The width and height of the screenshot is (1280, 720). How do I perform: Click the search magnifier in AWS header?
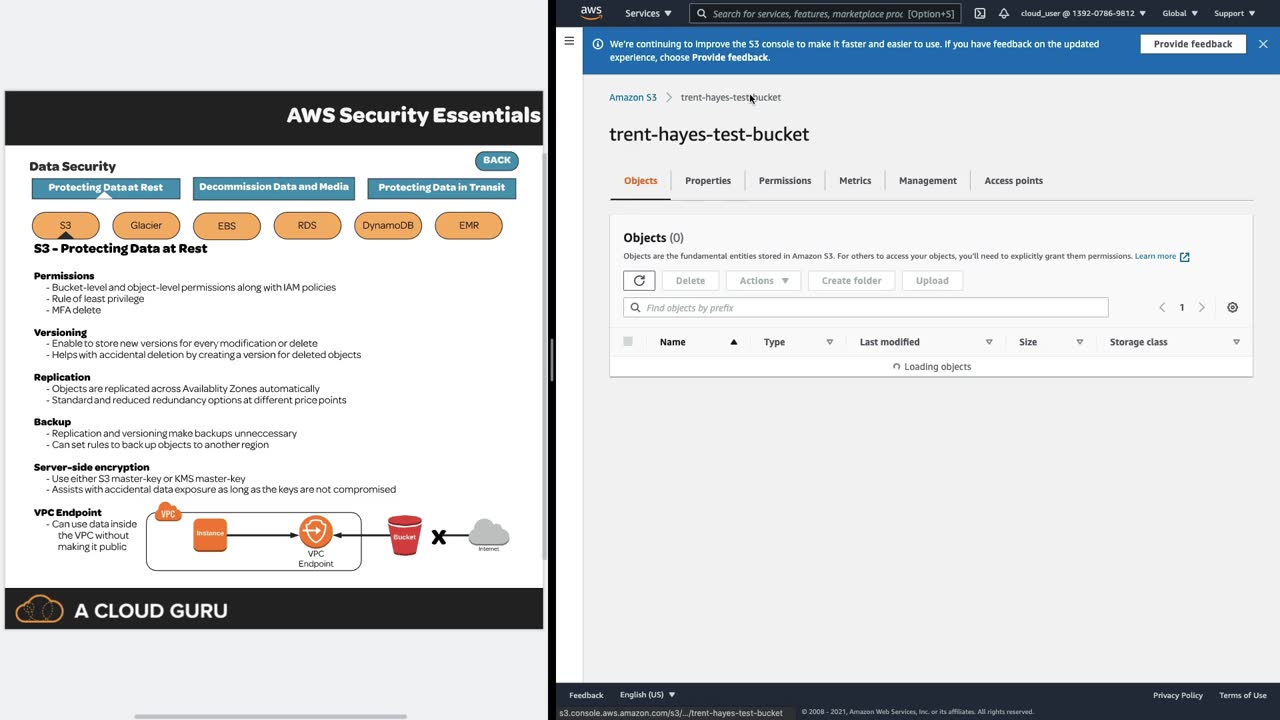pos(702,14)
